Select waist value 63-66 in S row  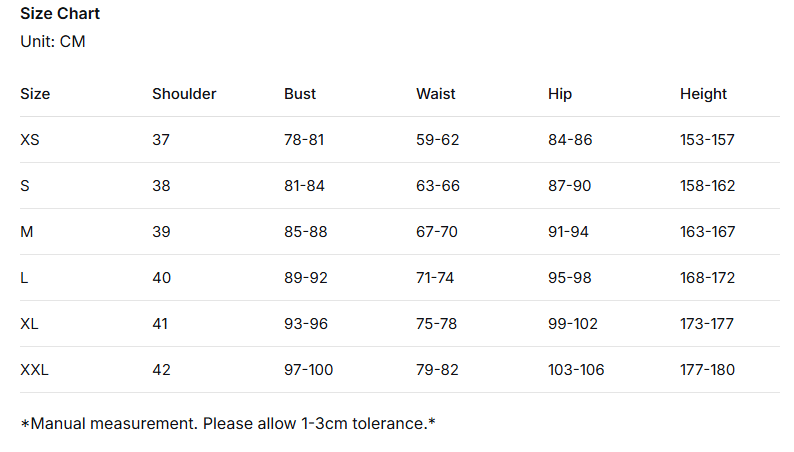point(437,186)
